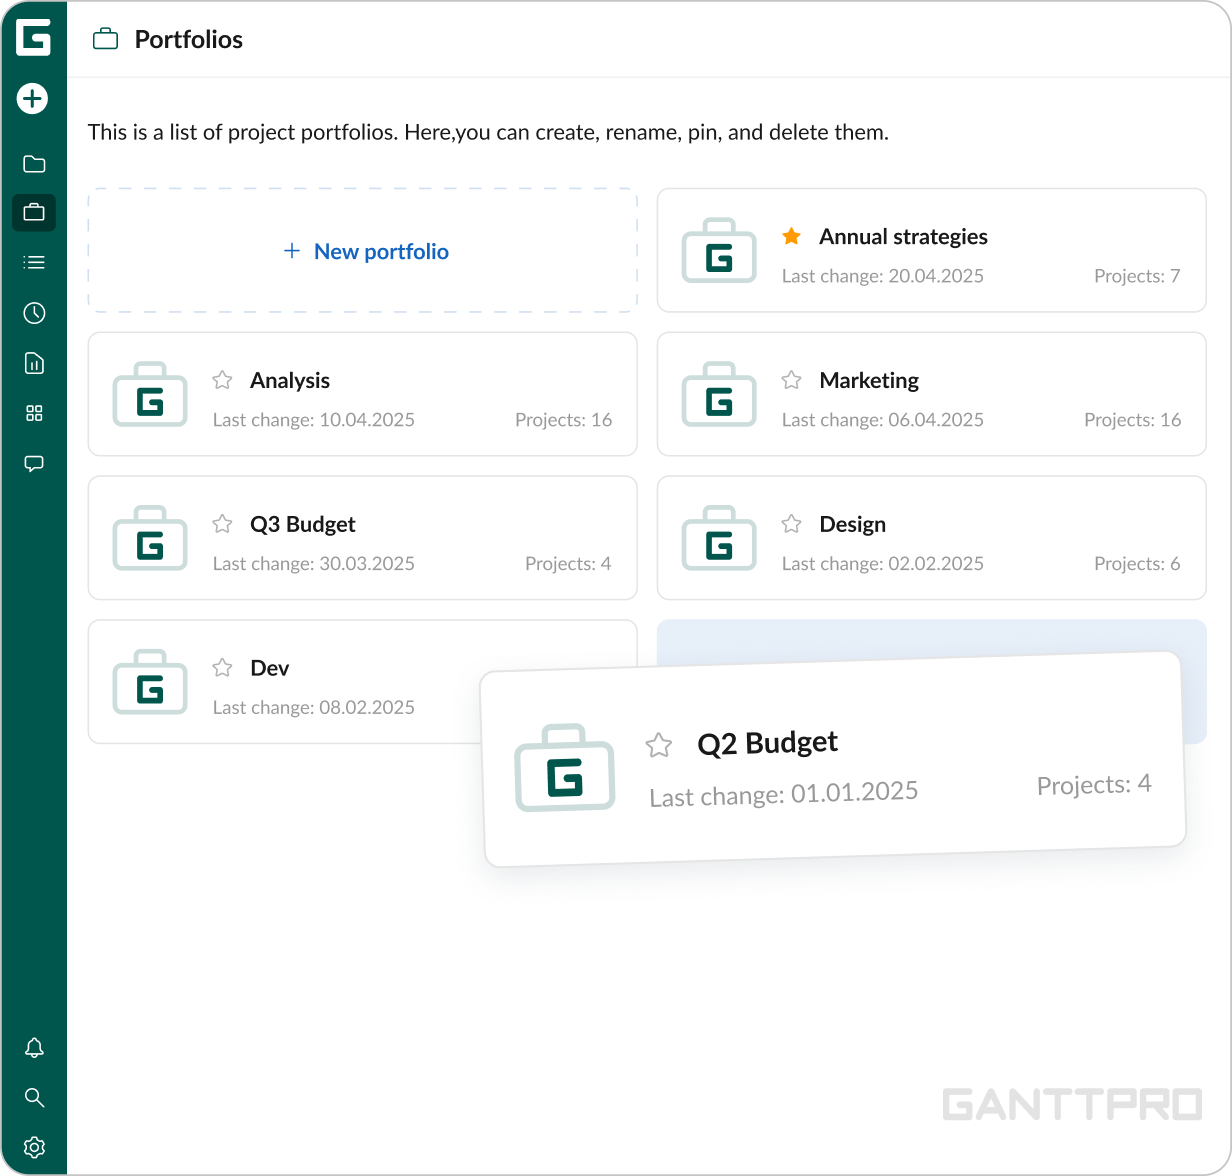
Task: Open the reports chart icon in the sidebar
Action: click(34, 363)
